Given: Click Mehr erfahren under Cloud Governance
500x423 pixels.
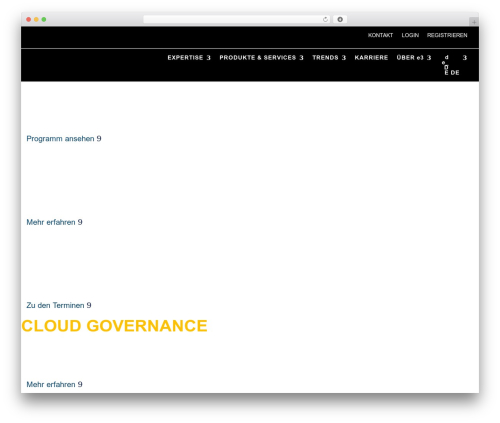Looking at the screenshot, I should click(54, 384).
